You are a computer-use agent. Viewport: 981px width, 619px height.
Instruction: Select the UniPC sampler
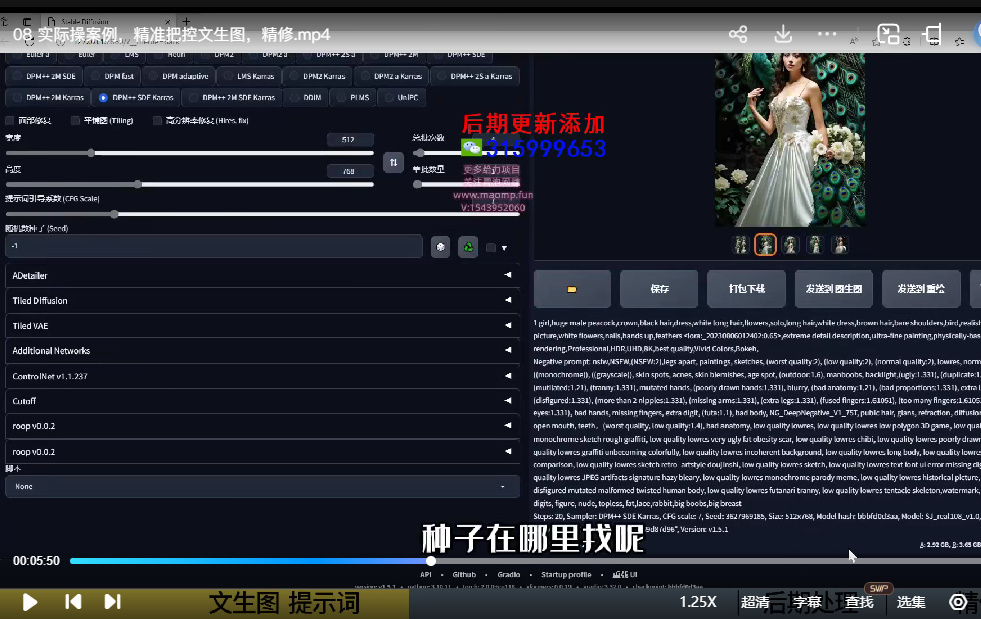(x=401, y=98)
